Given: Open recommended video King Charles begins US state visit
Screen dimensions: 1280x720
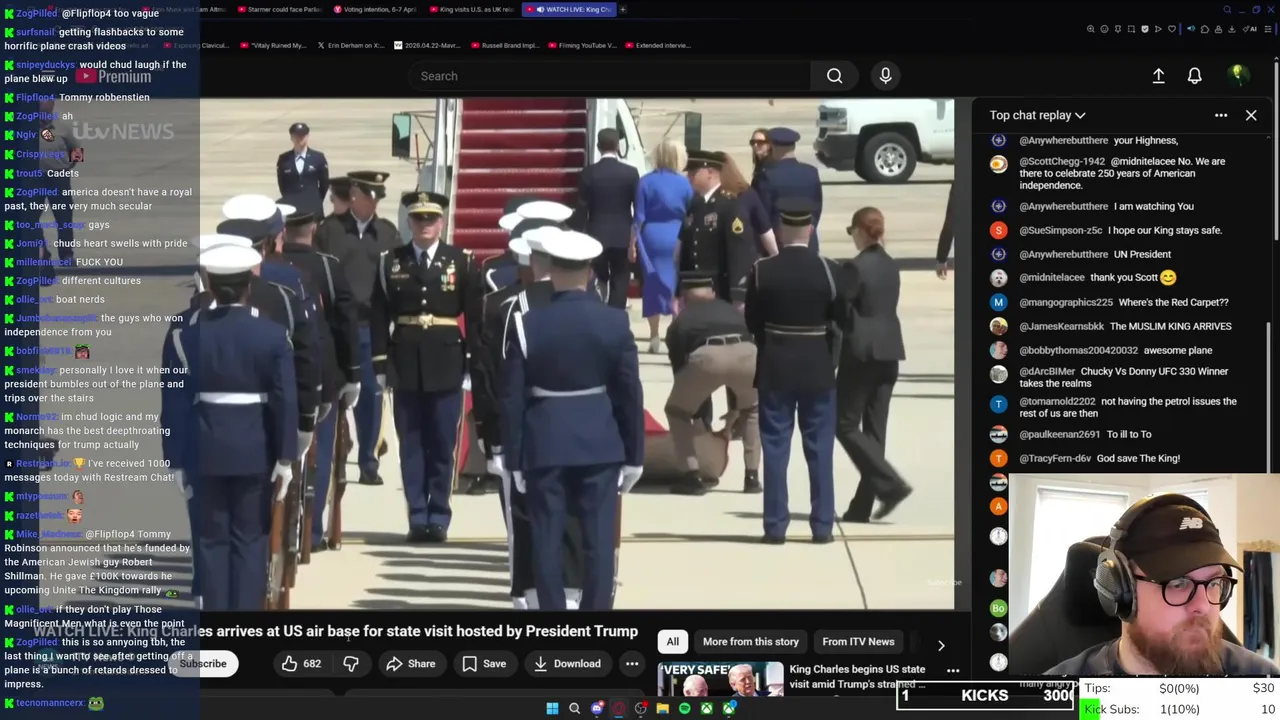Looking at the screenshot, I should (857, 676).
